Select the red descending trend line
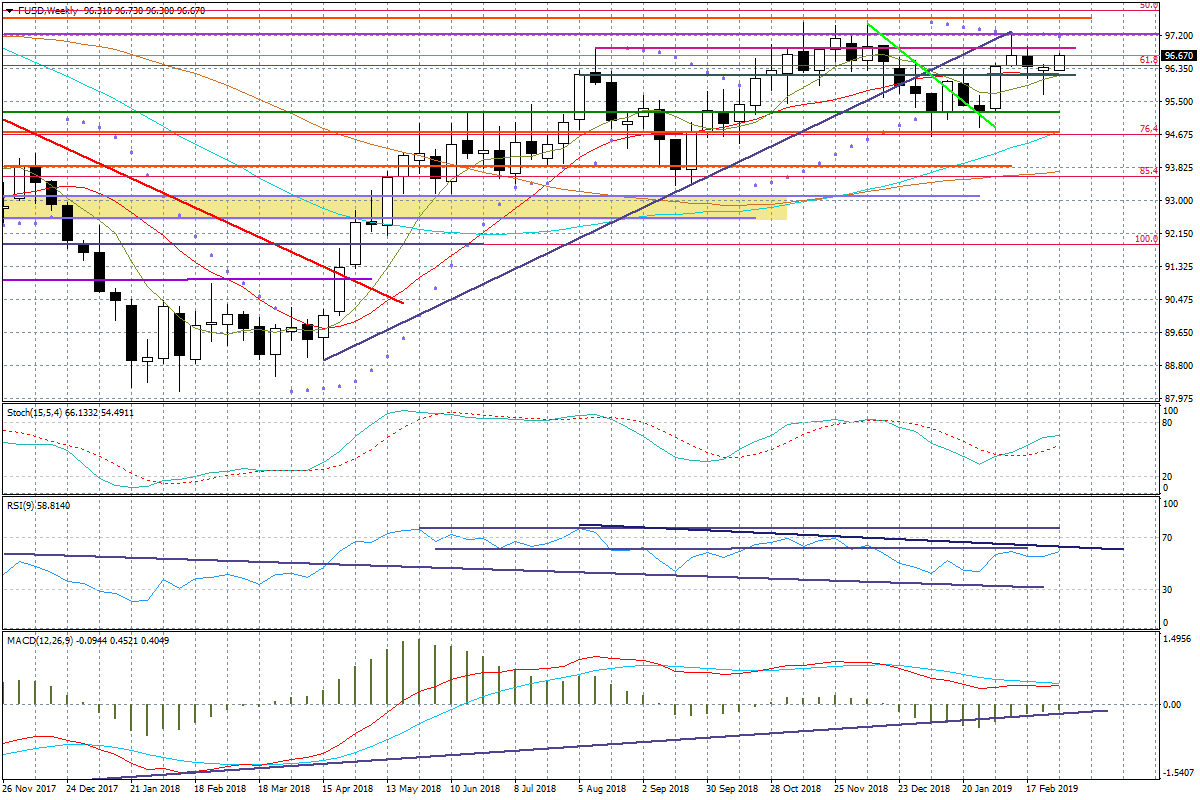 tap(200, 210)
